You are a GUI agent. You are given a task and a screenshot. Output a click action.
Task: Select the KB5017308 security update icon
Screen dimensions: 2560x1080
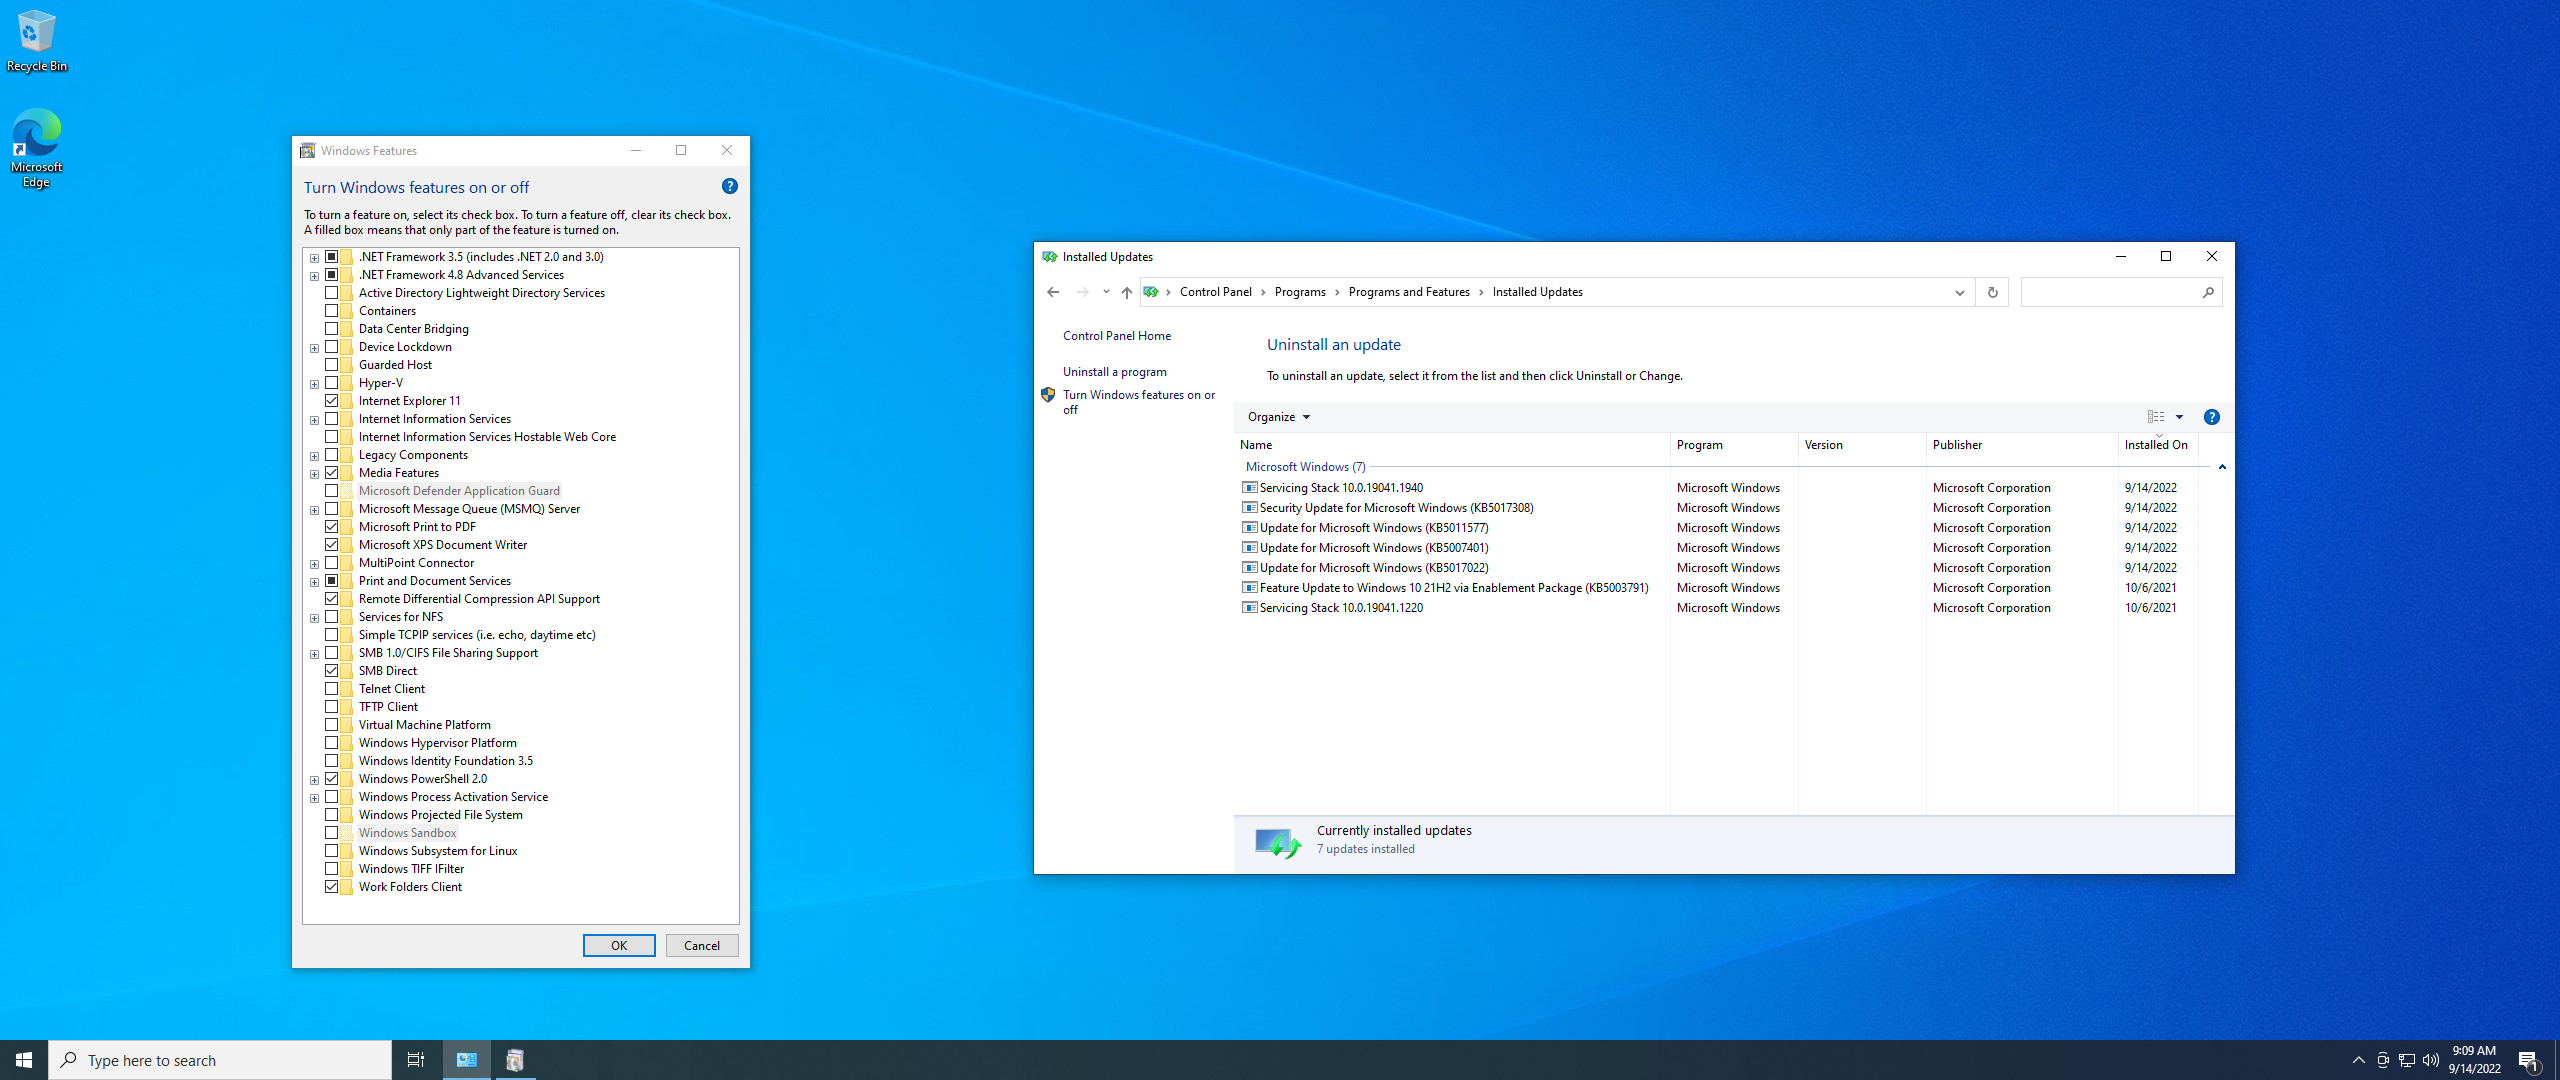[x=1249, y=507]
